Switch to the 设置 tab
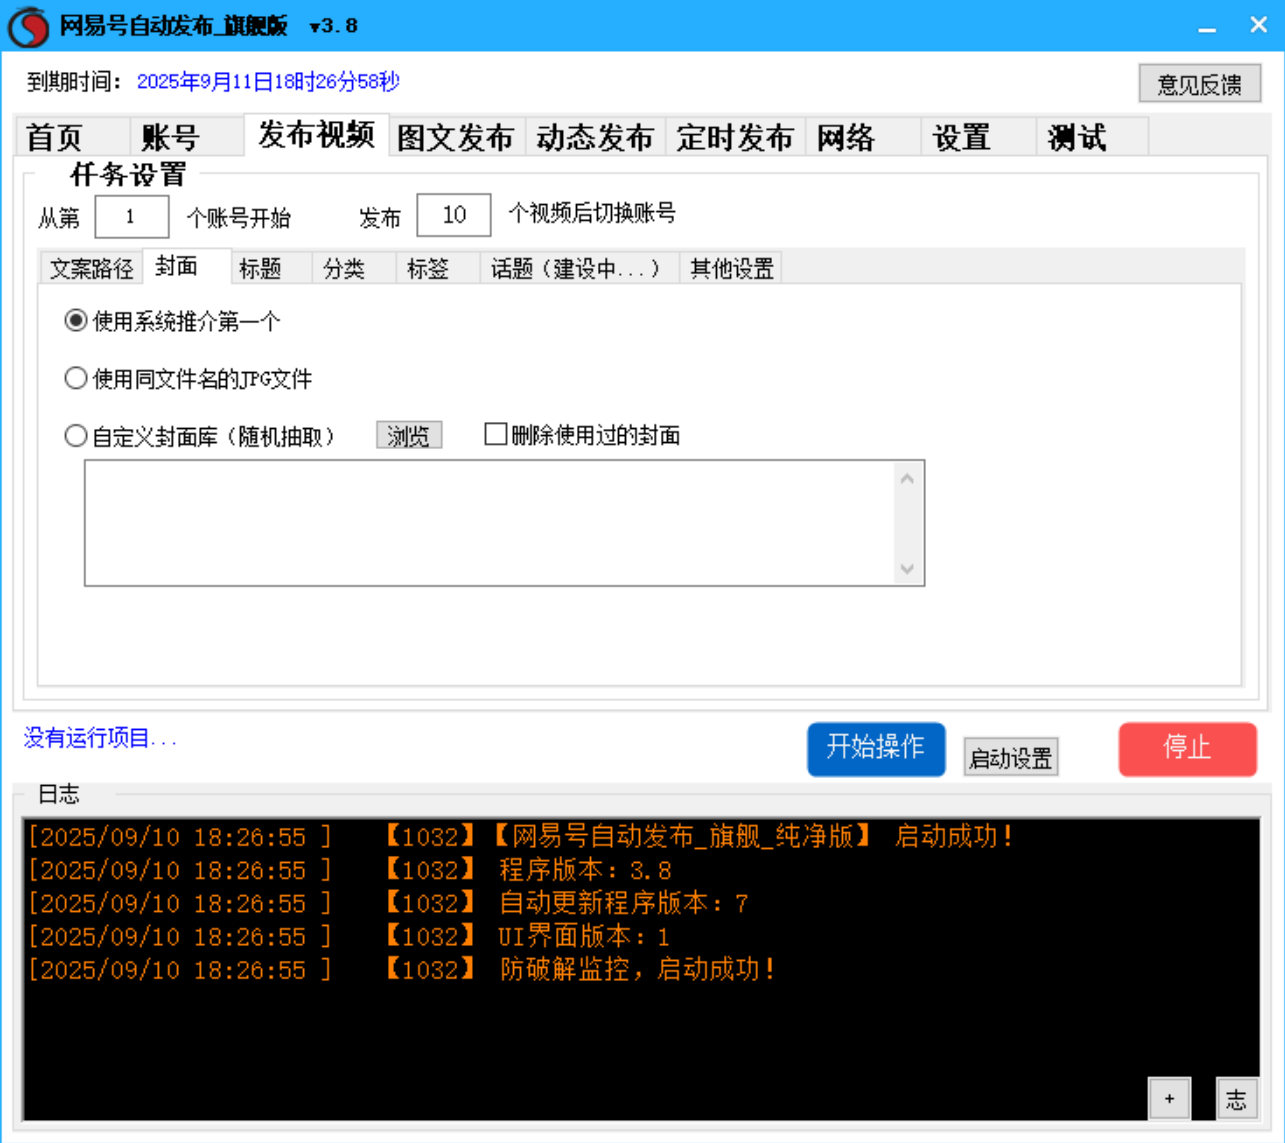The height and width of the screenshot is (1143, 1285). [x=962, y=137]
